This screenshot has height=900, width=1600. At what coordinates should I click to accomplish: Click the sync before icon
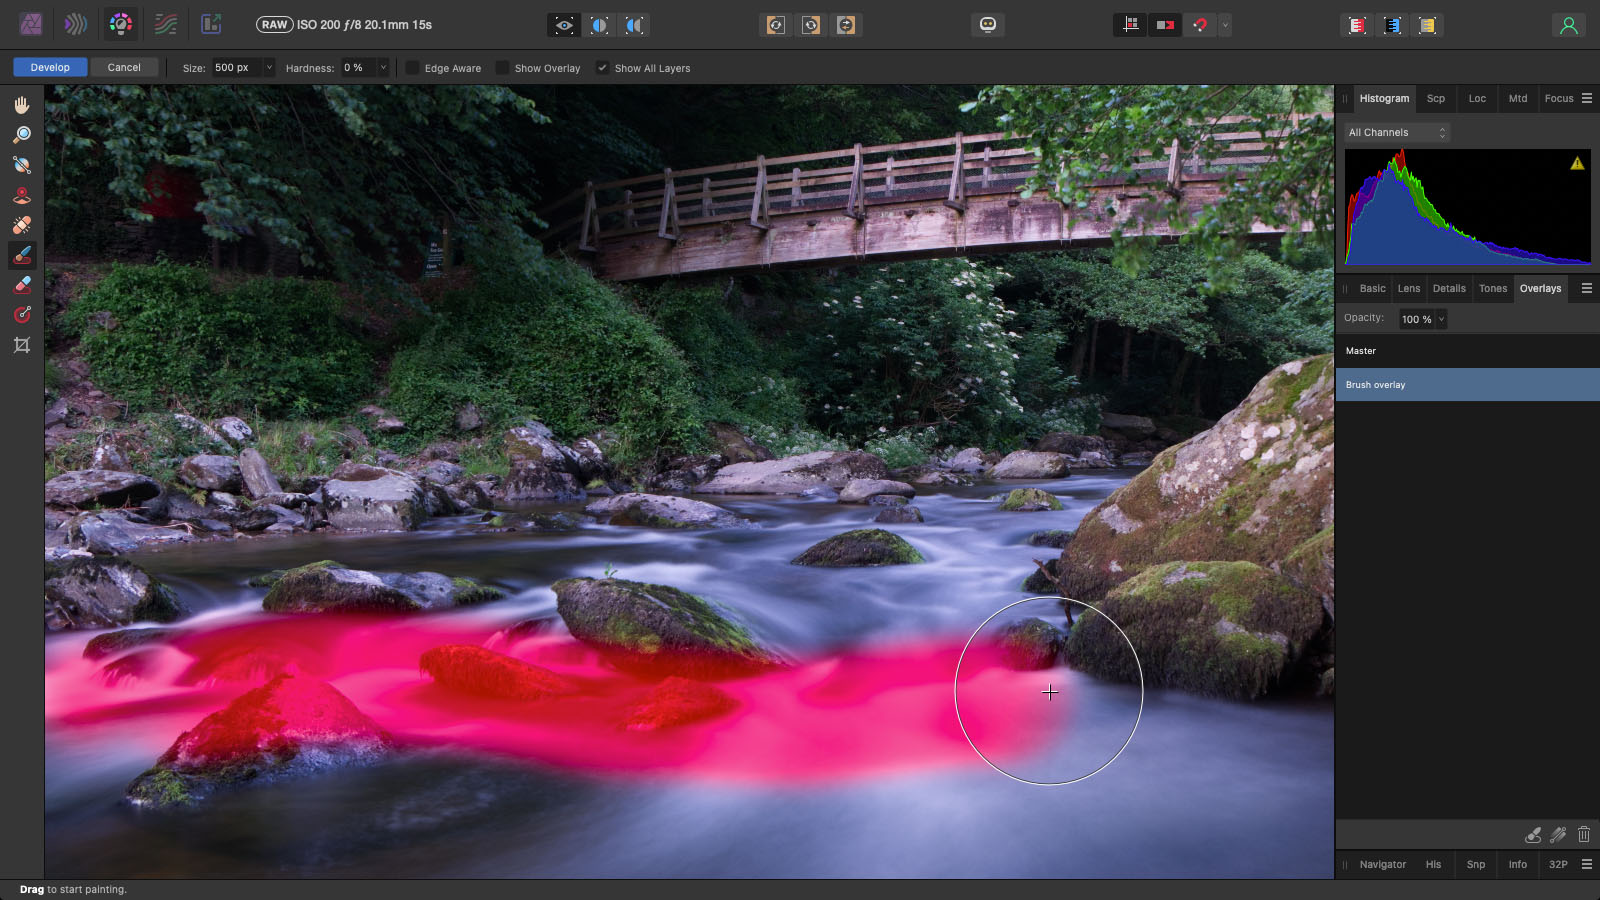pos(776,25)
